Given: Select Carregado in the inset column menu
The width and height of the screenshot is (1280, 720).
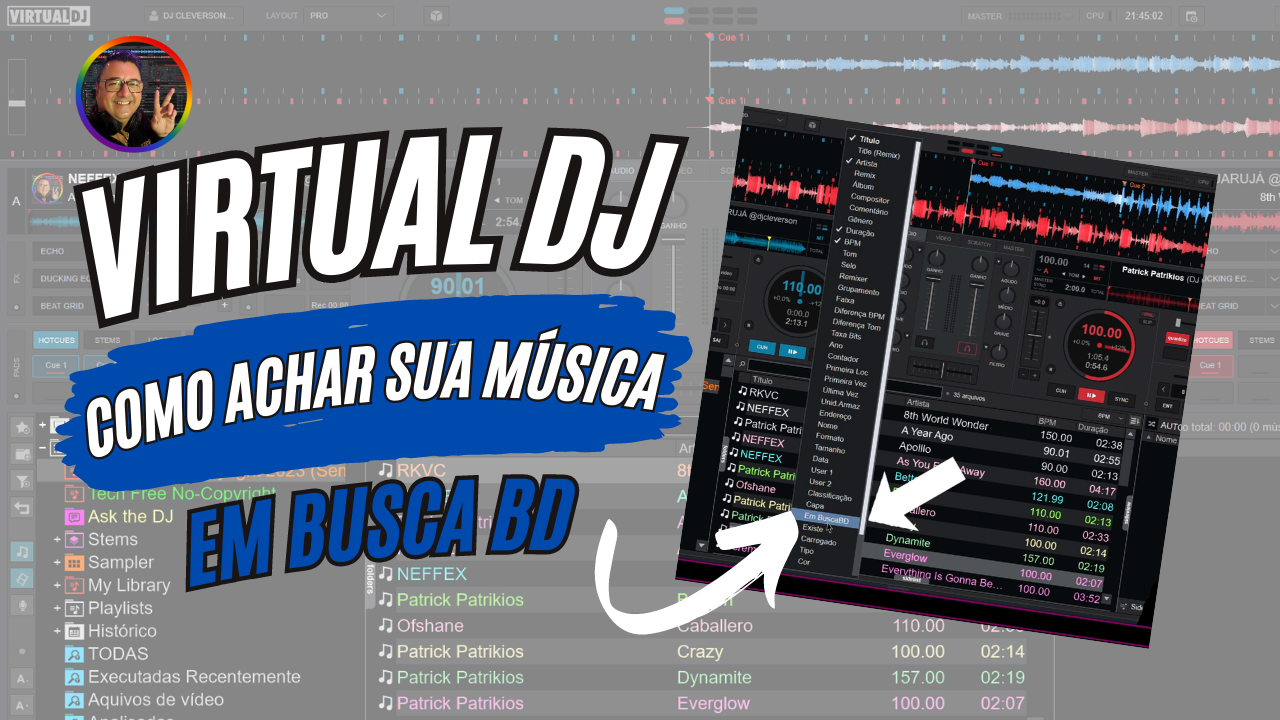Looking at the screenshot, I should click(x=818, y=540).
